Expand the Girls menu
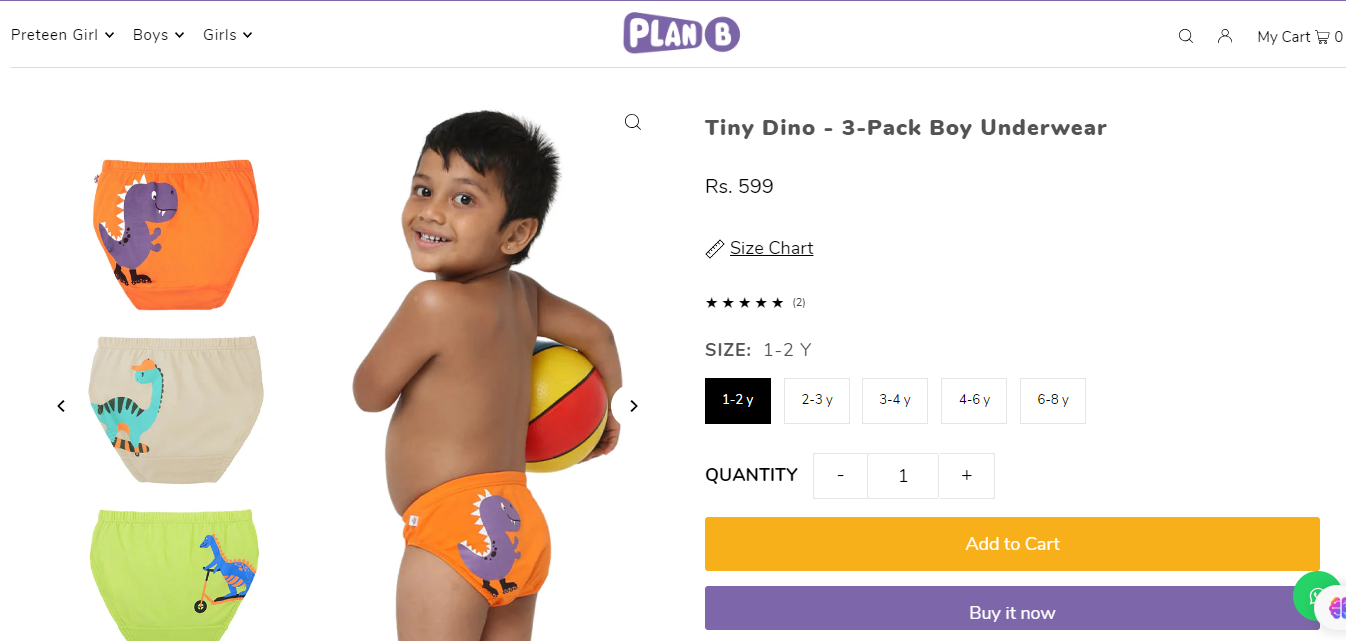1346x641 pixels. coord(227,35)
